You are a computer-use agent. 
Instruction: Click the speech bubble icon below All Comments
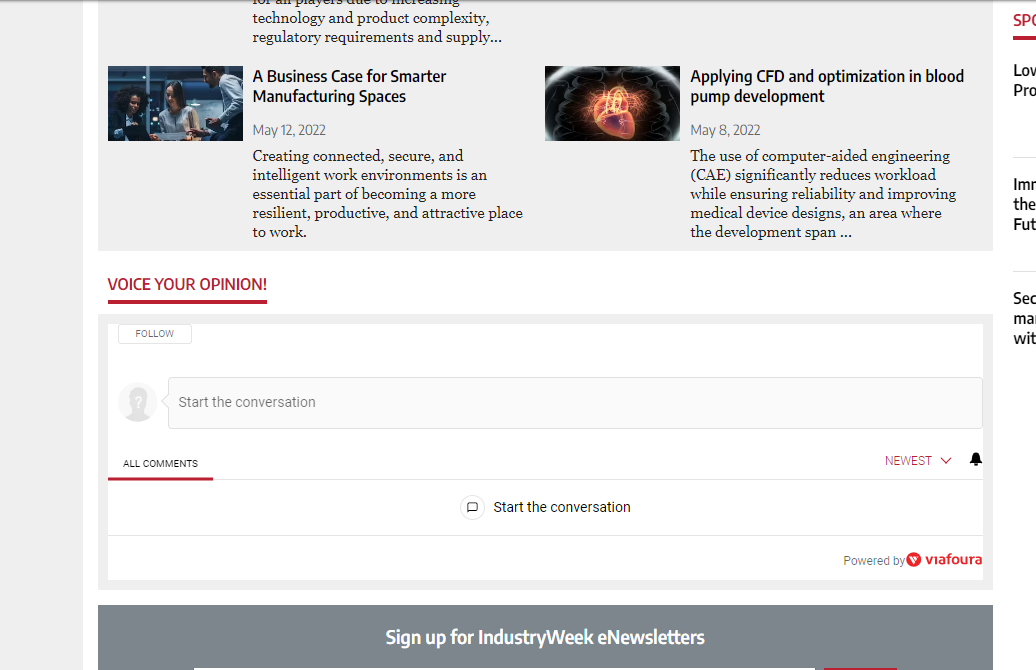tap(472, 507)
